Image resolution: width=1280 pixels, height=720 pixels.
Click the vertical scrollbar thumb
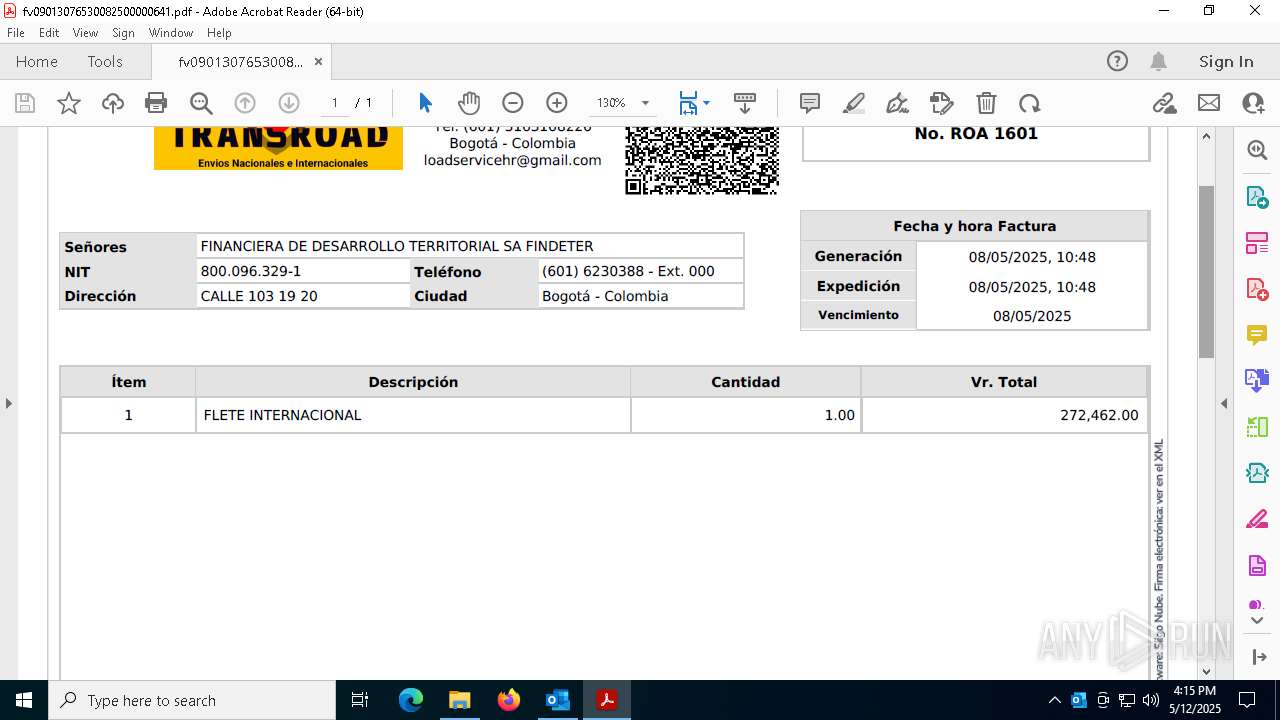pyautogui.click(x=1206, y=271)
